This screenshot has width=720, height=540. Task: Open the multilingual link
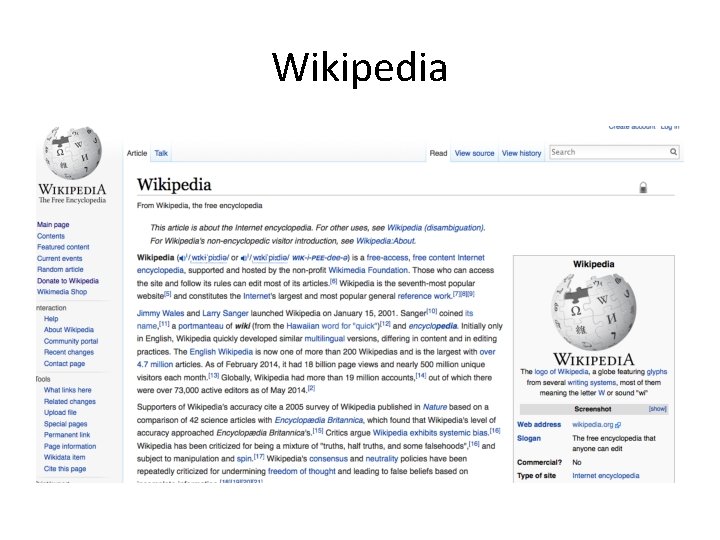[325, 339]
